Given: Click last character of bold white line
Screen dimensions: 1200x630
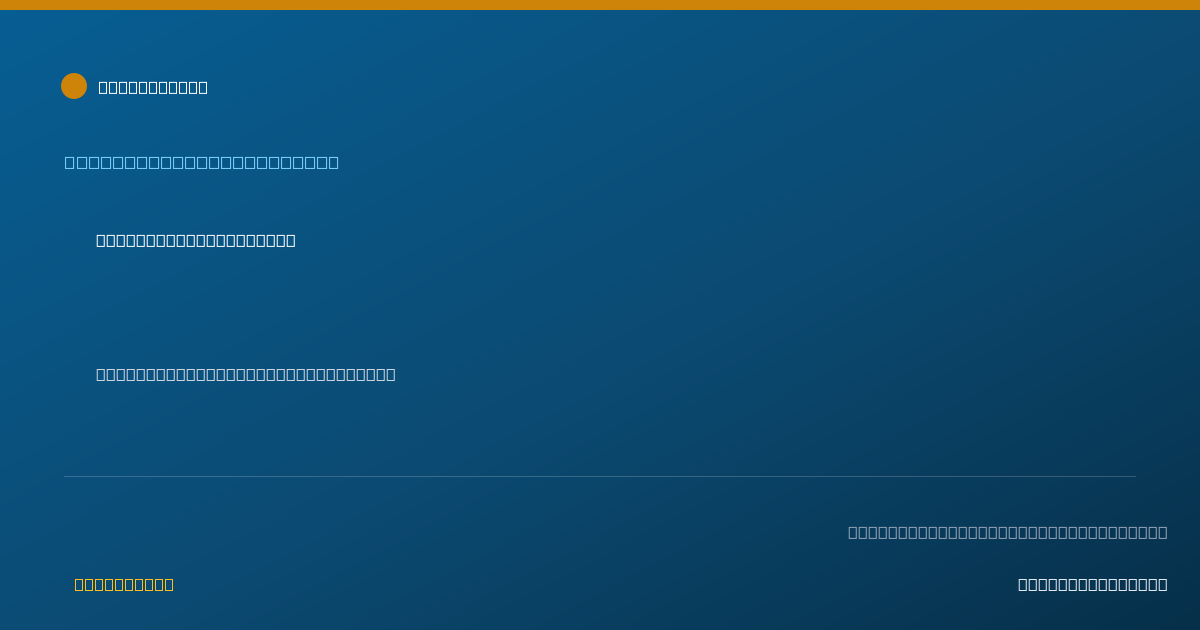Looking at the screenshot, I should [x=291, y=240].
